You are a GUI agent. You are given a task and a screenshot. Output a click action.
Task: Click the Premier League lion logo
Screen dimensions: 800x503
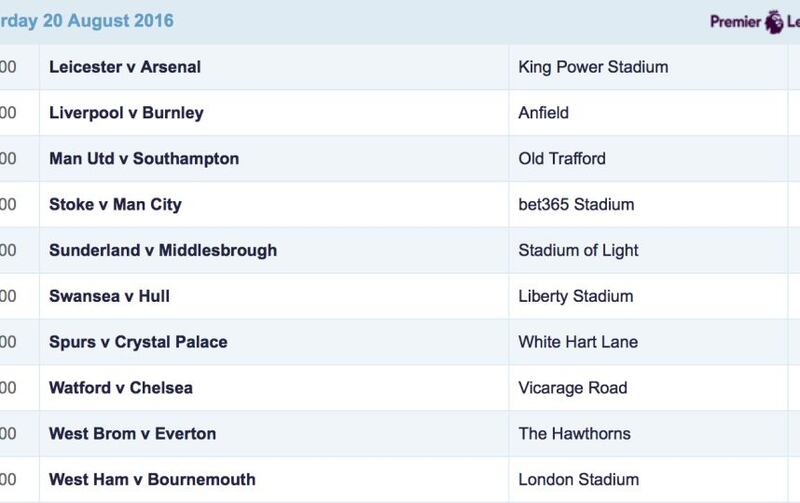click(x=773, y=22)
